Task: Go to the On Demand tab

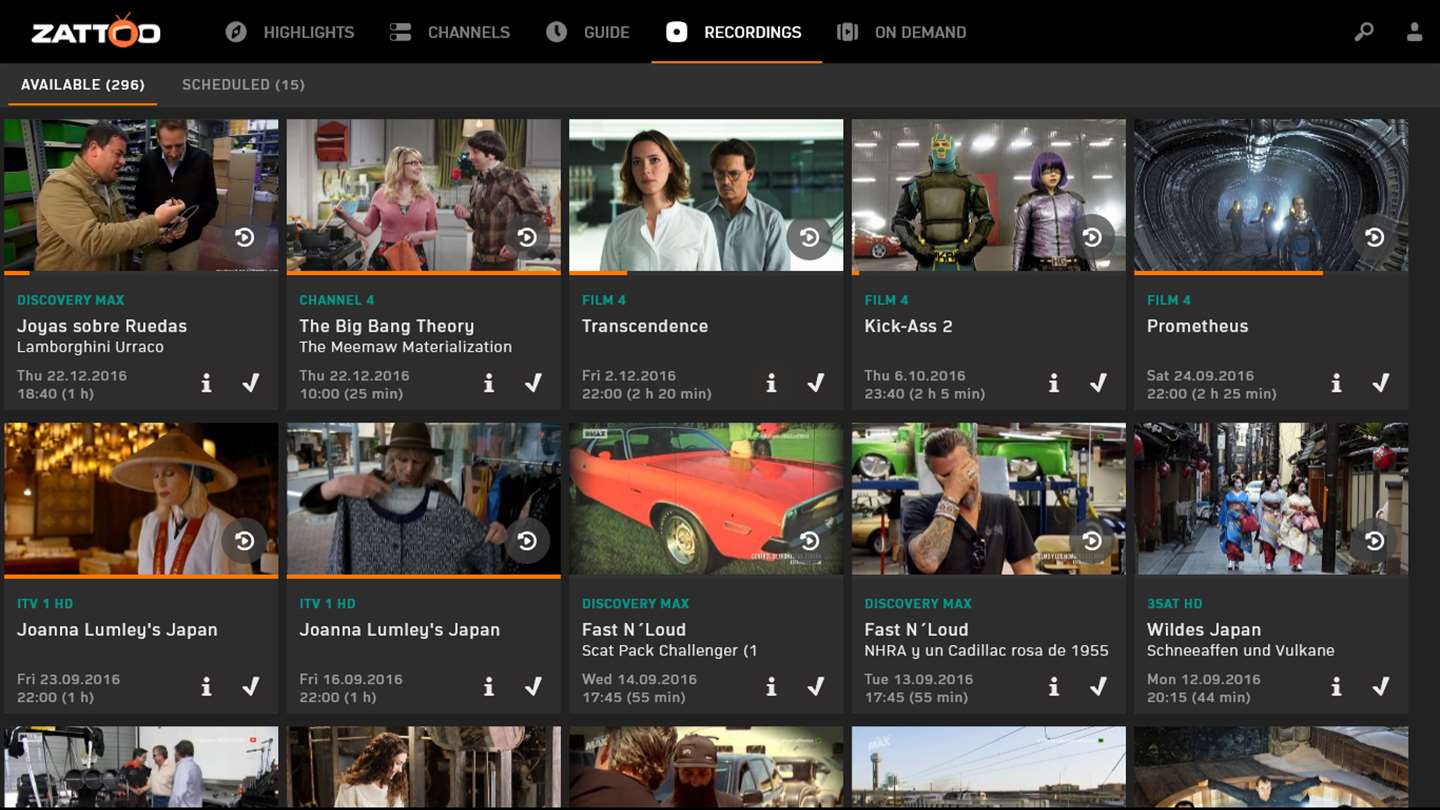Action: 902,32
